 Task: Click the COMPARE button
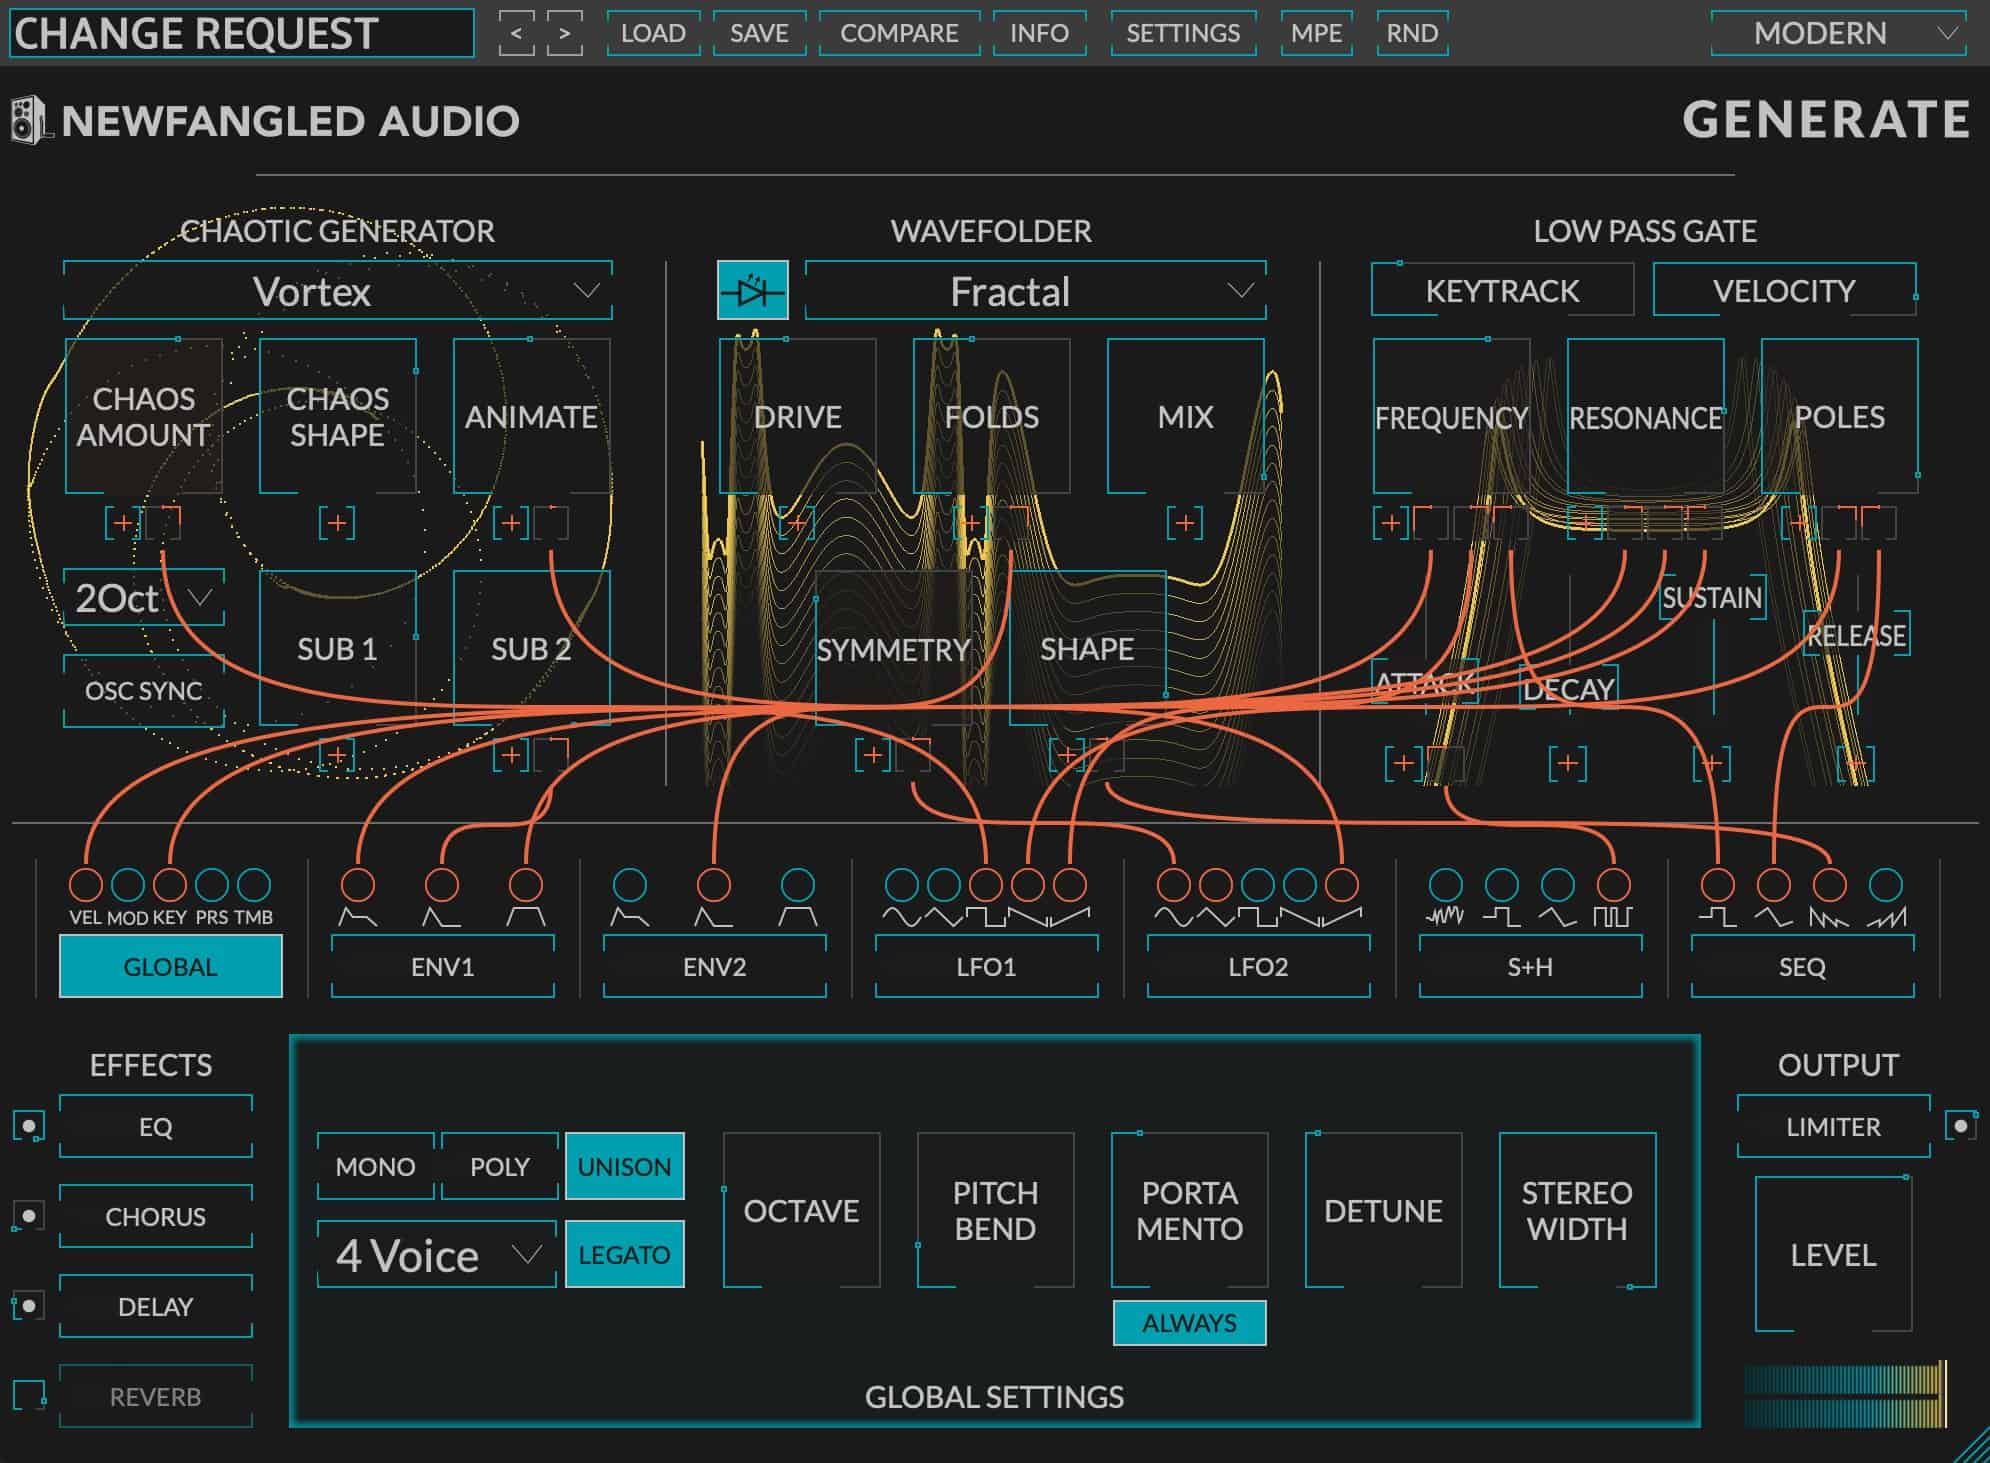tap(900, 34)
